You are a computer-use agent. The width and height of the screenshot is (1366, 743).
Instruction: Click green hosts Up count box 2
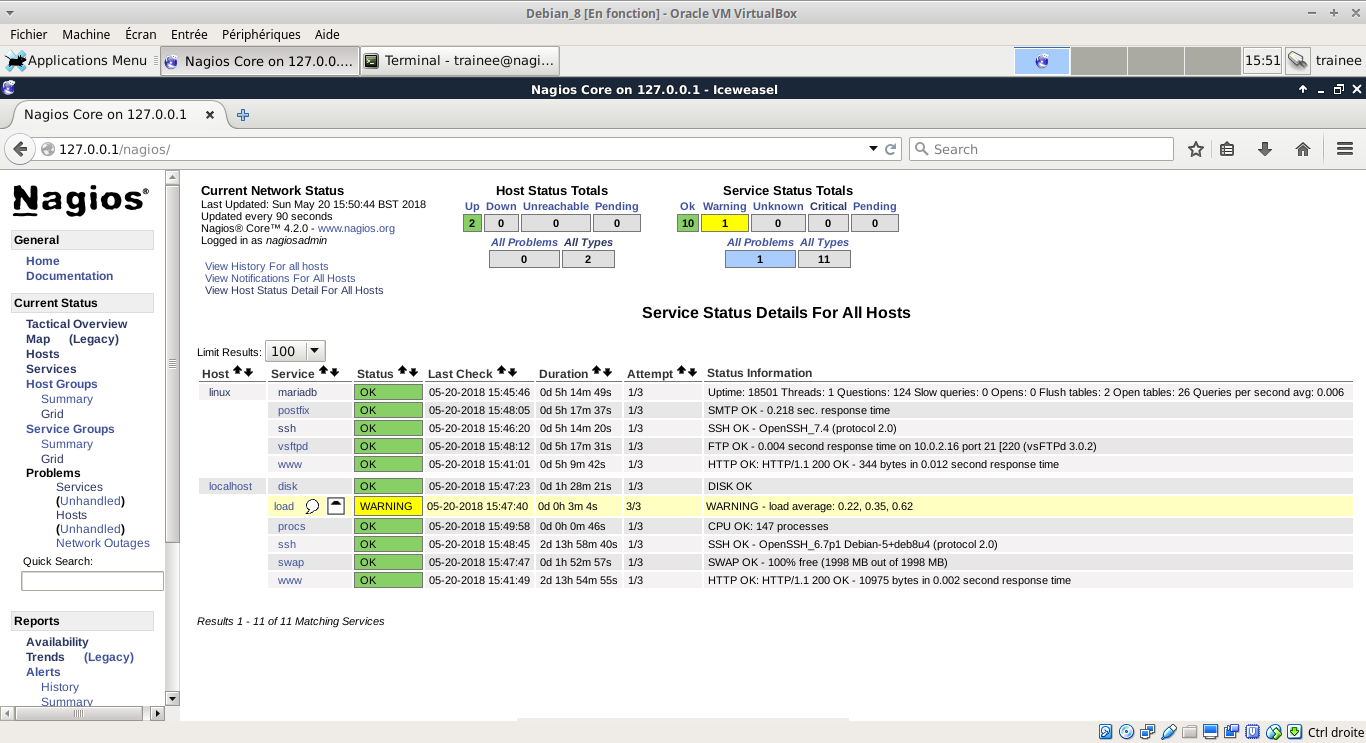[x=472, y=223]
